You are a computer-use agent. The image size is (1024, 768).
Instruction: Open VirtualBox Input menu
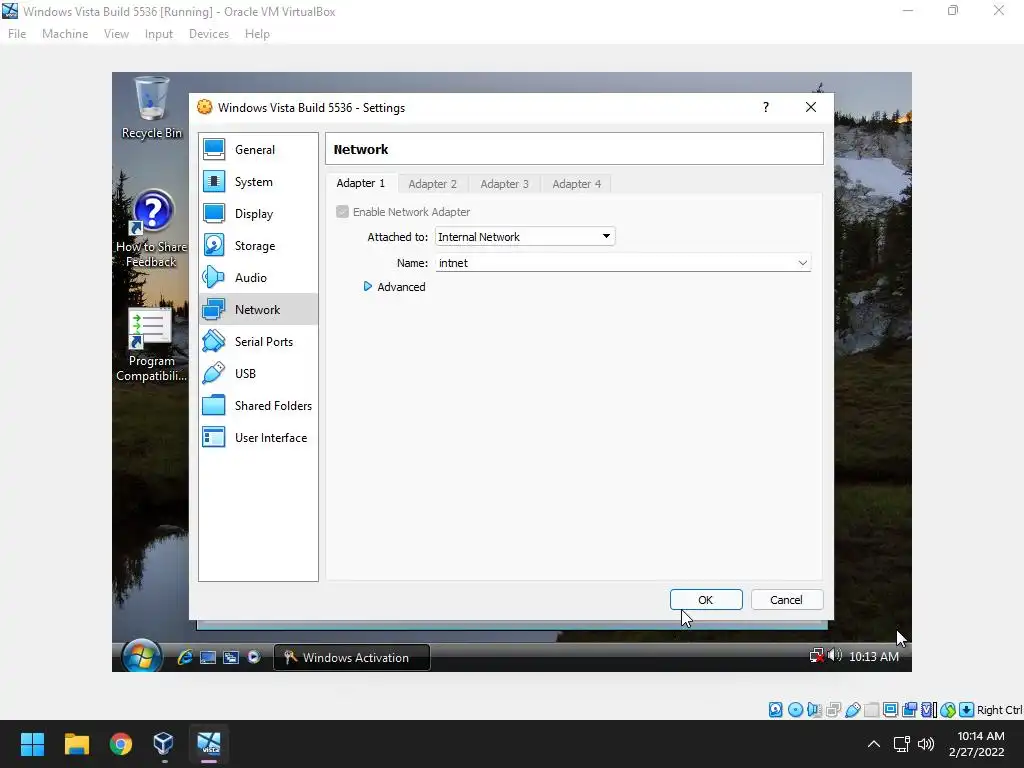pos(159,34)
